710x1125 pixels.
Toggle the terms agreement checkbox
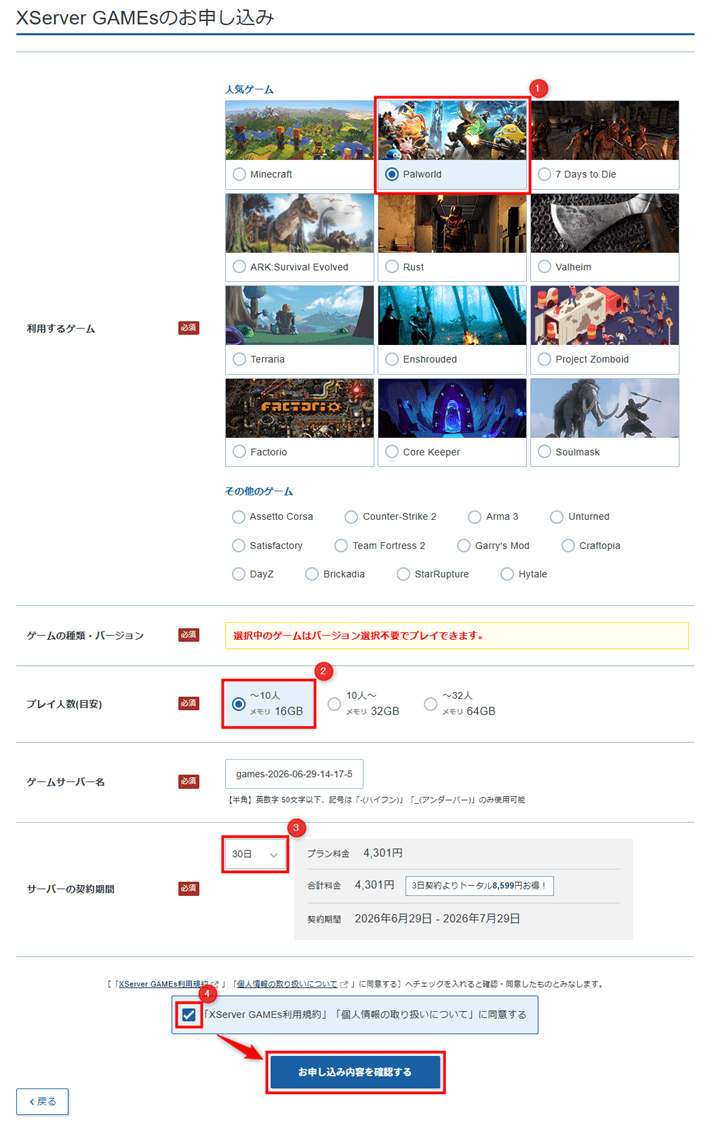(189, 1015)
